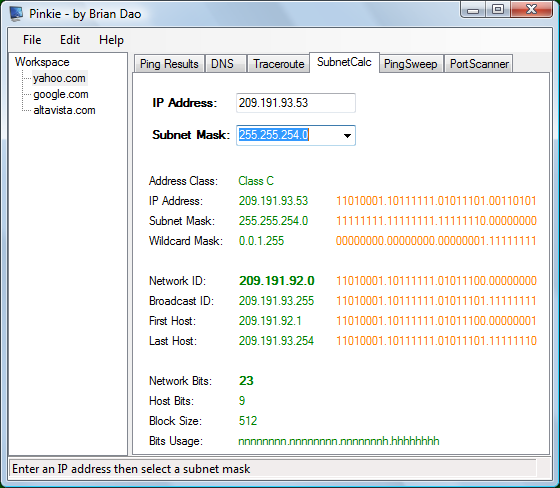The height and width of the screenshot is (488, 560).
Task: Maximize the Pinkie window
Action: pos(498,10)
